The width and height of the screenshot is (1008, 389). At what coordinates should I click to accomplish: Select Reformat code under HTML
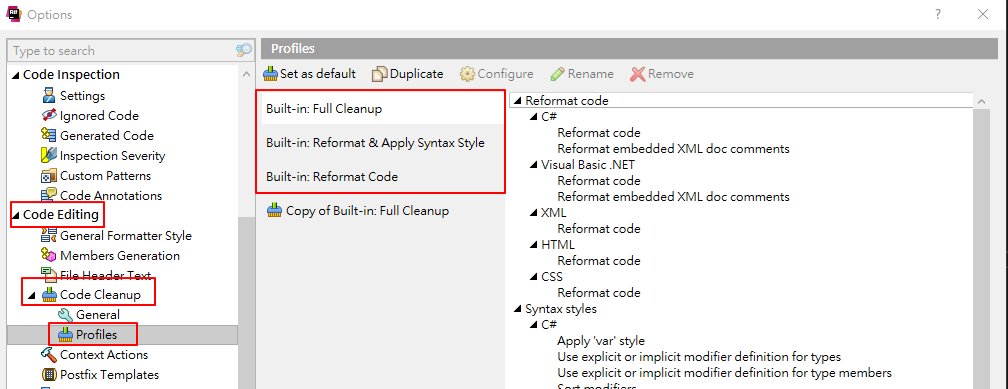598,261
